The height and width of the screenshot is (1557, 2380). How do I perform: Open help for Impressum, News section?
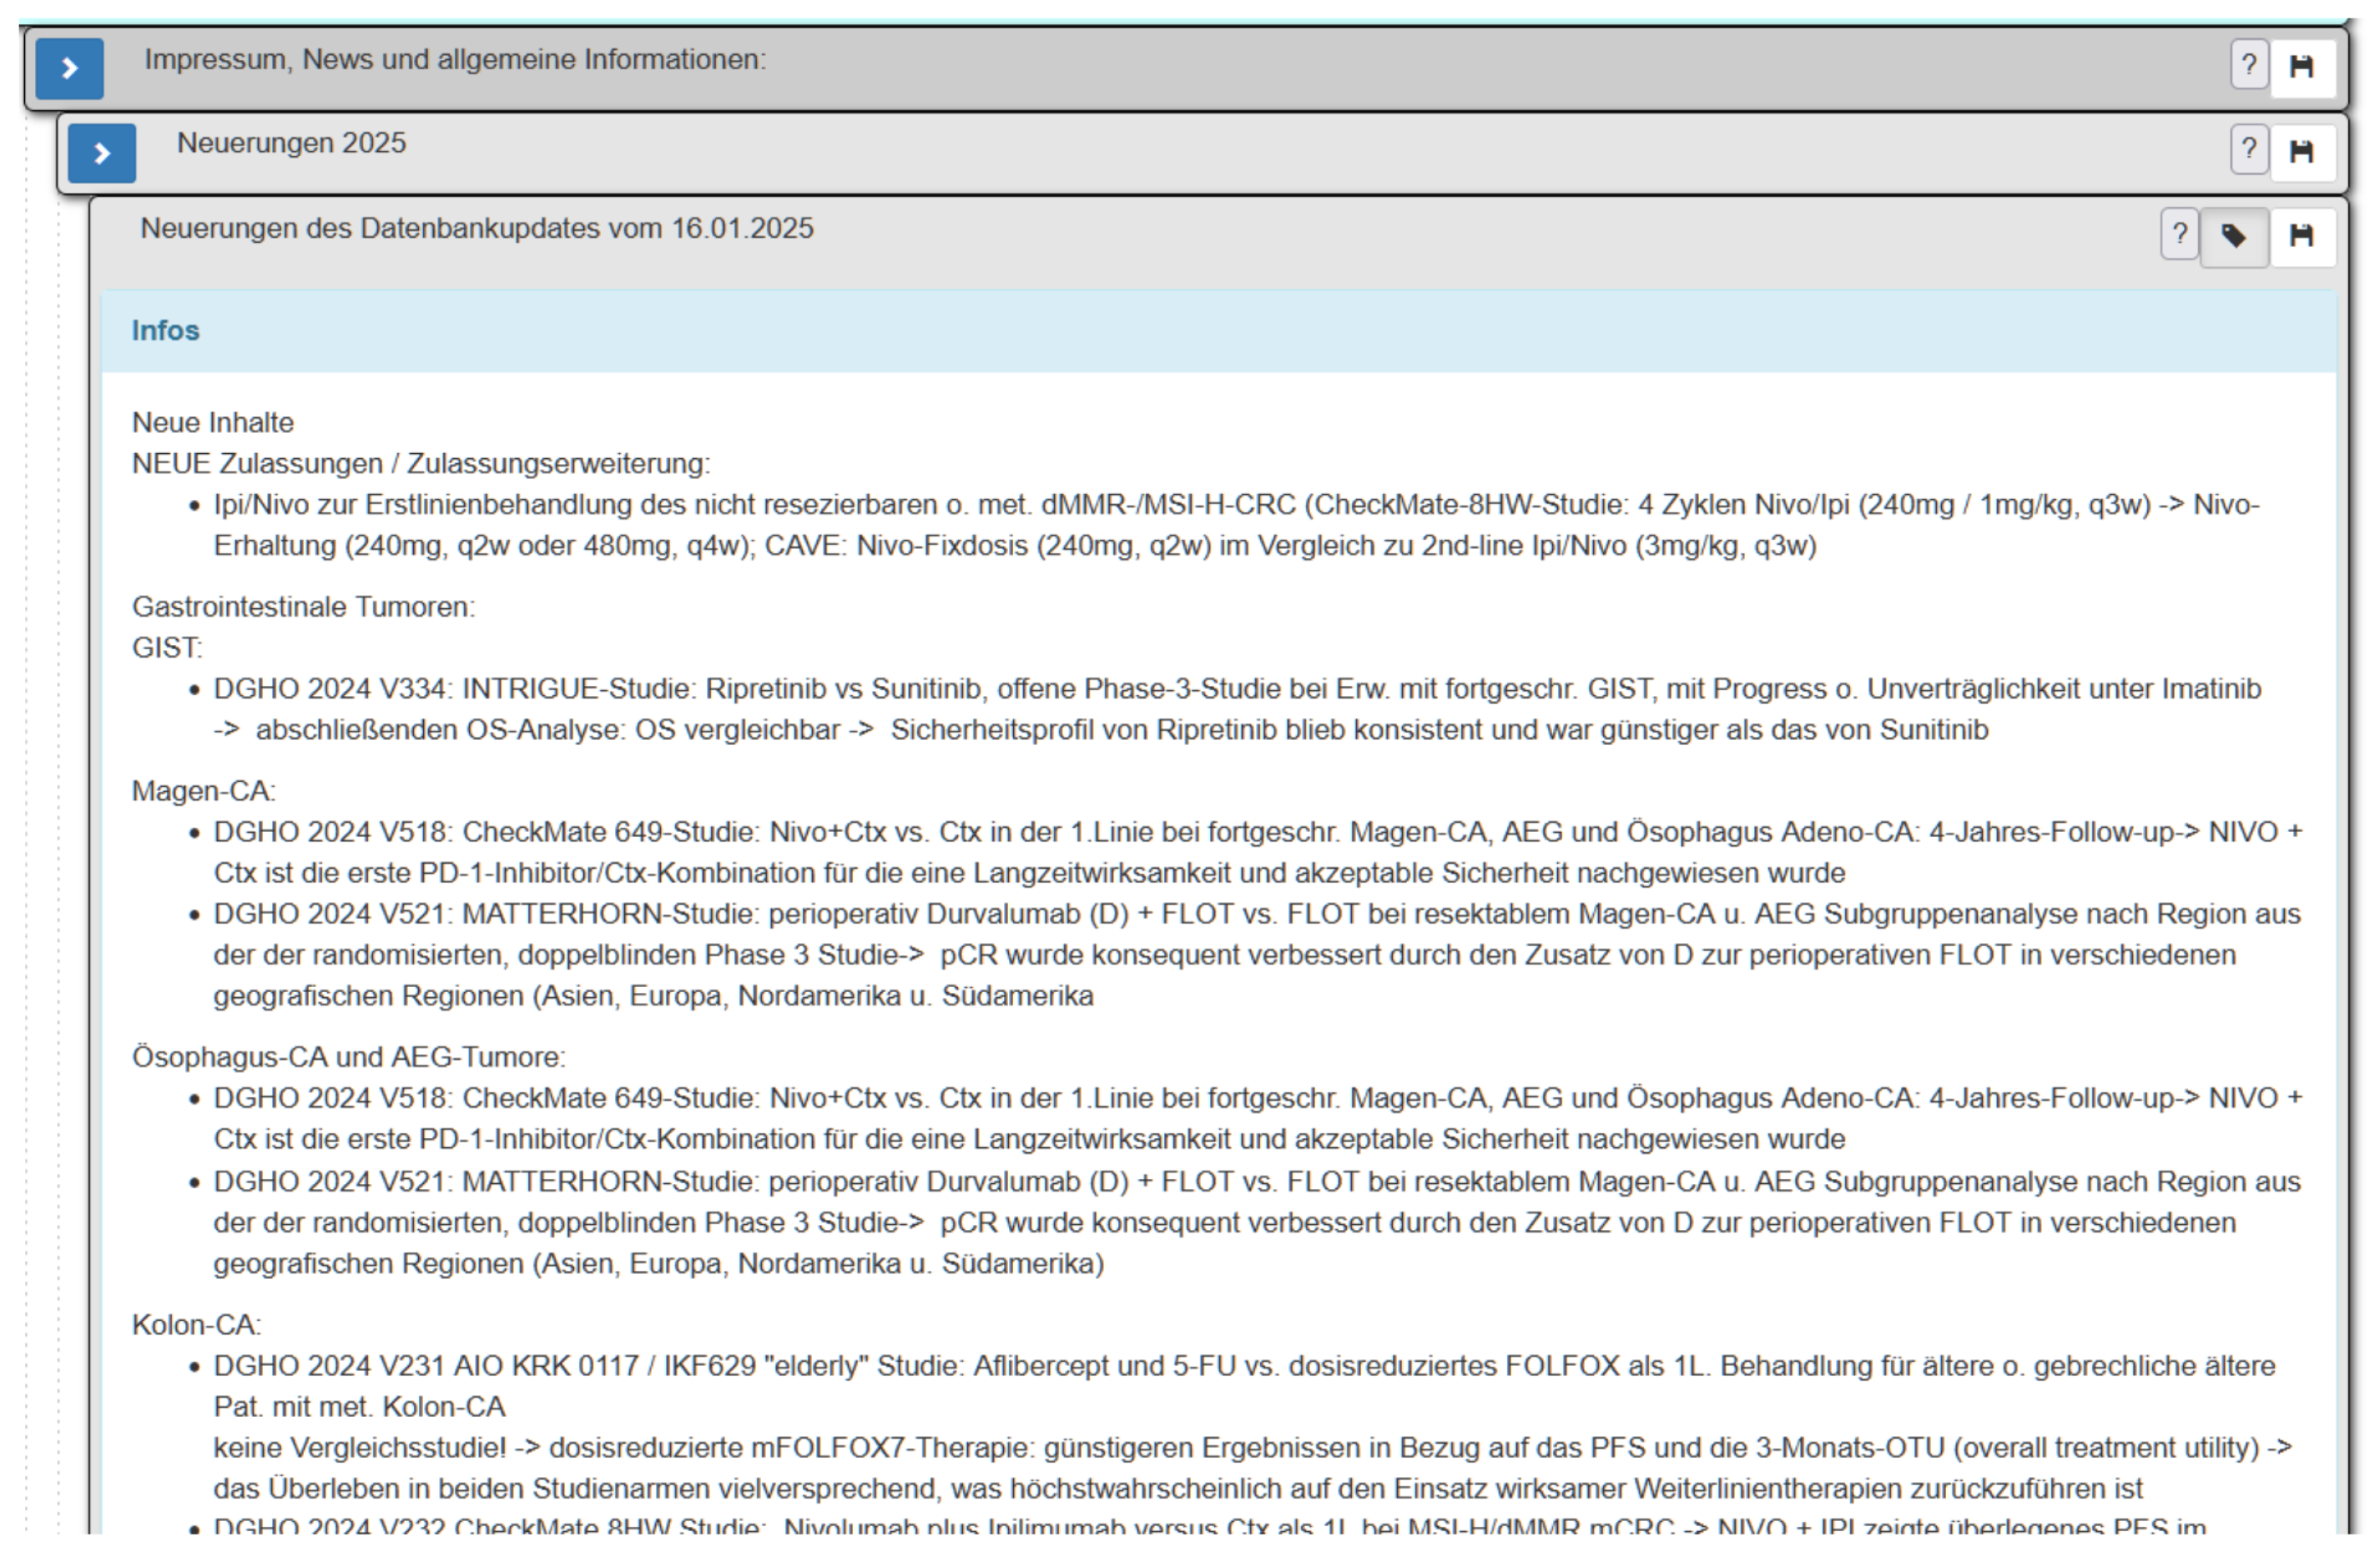click(x=2248, y=66)
